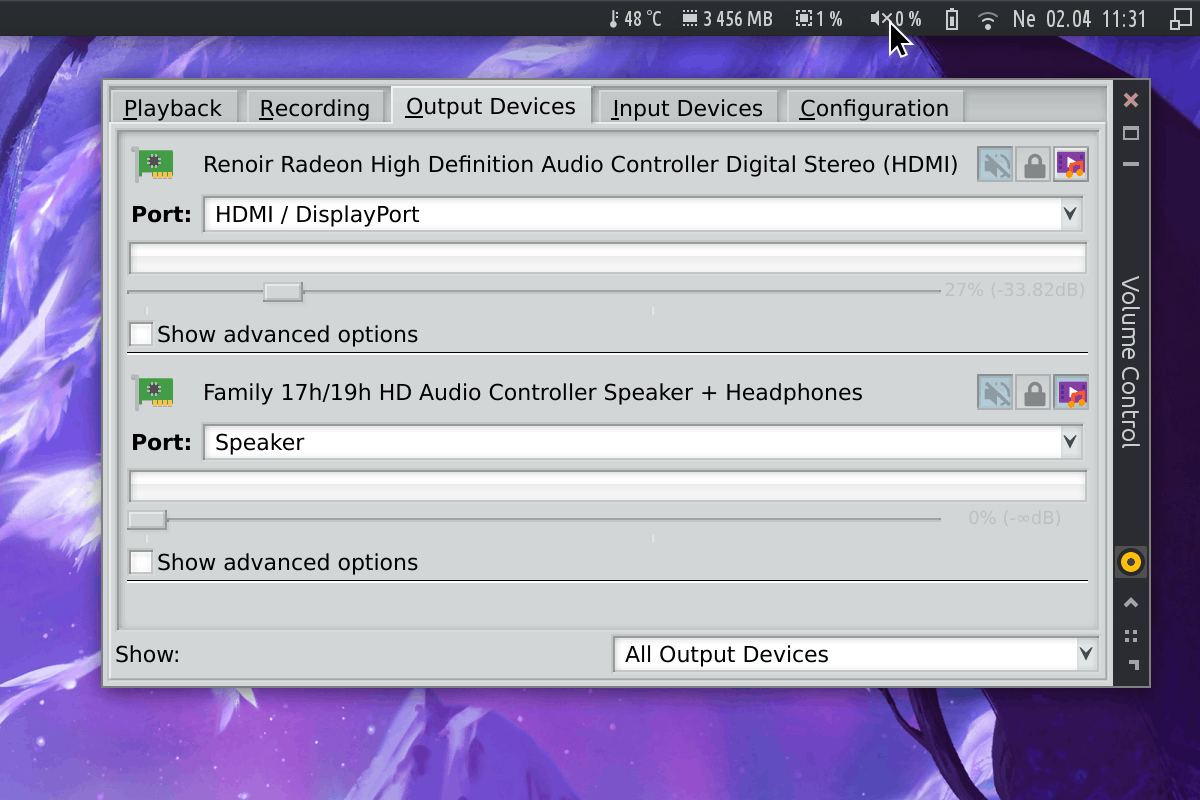Click the Family 17h/19h volume level meter
1200x800 pixels.
608,486
